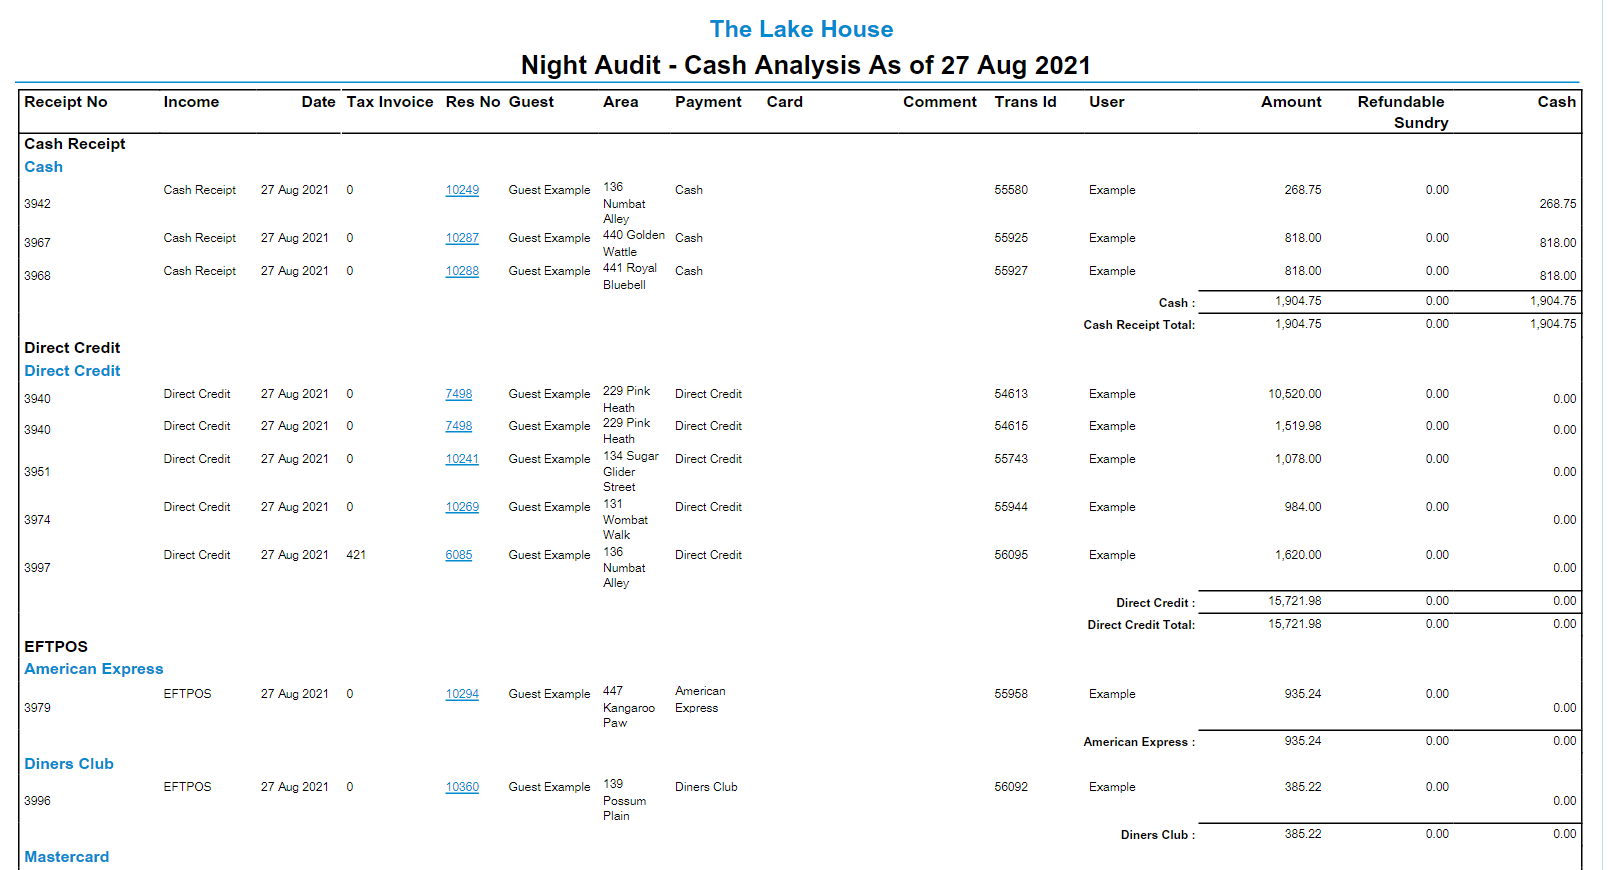Click the amount 10,520.00
The height and width of the screenshot is (870, 1610).
(1295, 394)
